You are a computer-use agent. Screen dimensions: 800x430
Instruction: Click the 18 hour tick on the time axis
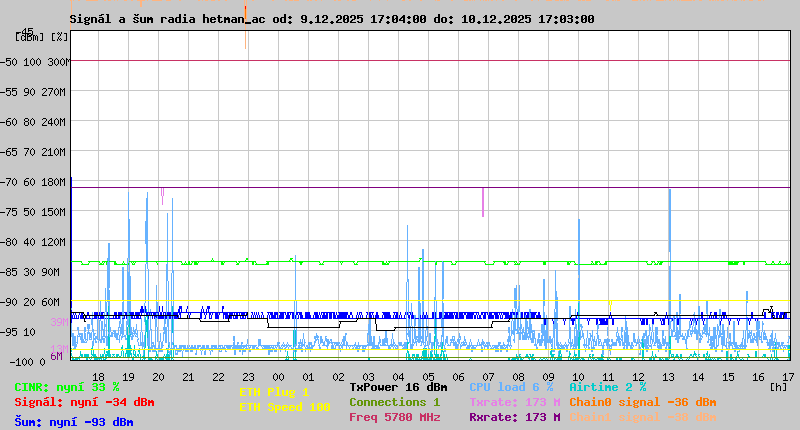(98, 377)
